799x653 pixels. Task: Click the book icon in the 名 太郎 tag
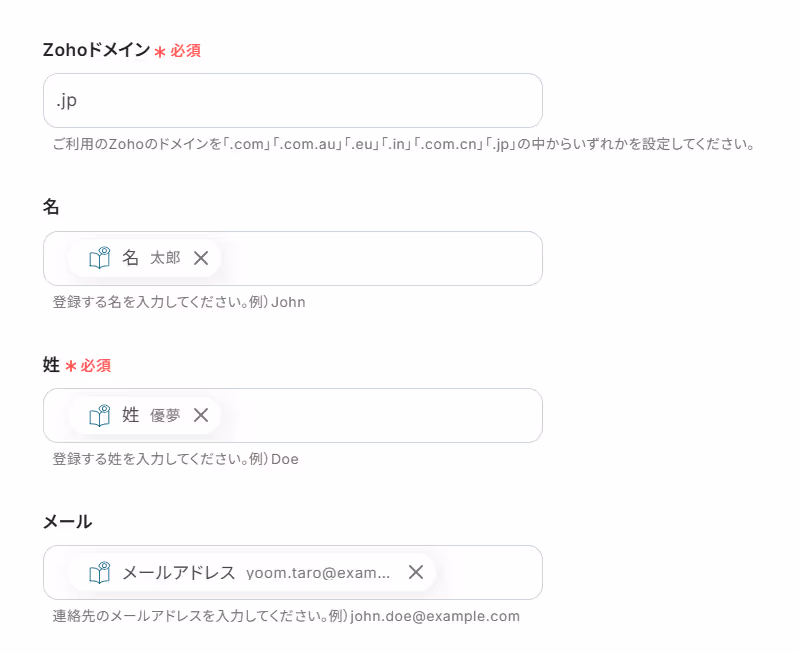pos(99,258)
